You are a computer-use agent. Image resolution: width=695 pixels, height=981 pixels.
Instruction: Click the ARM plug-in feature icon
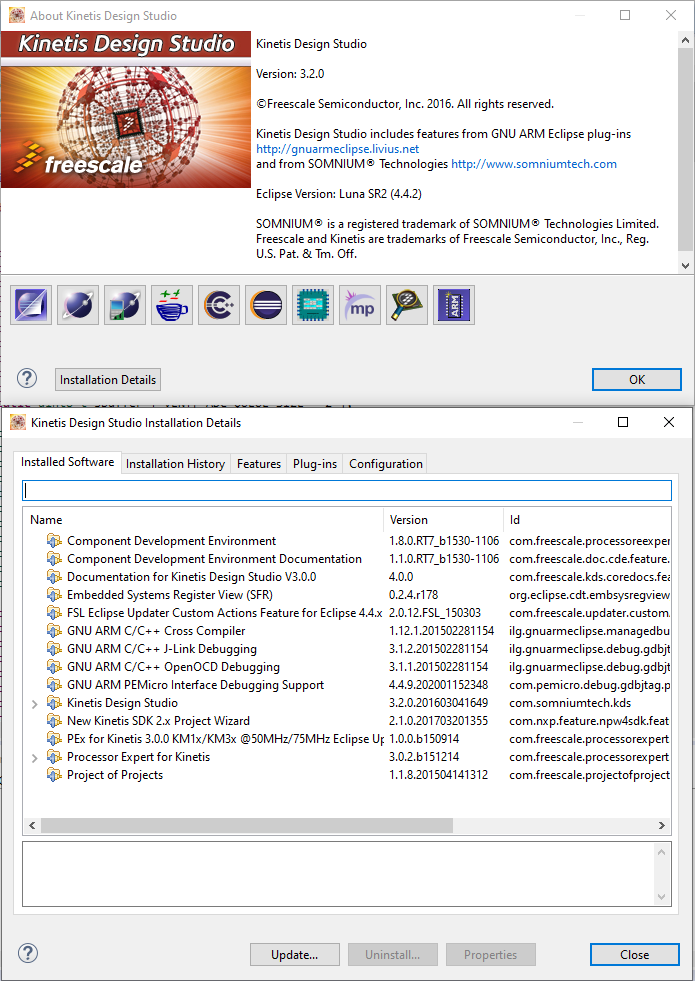coord(454,305)
